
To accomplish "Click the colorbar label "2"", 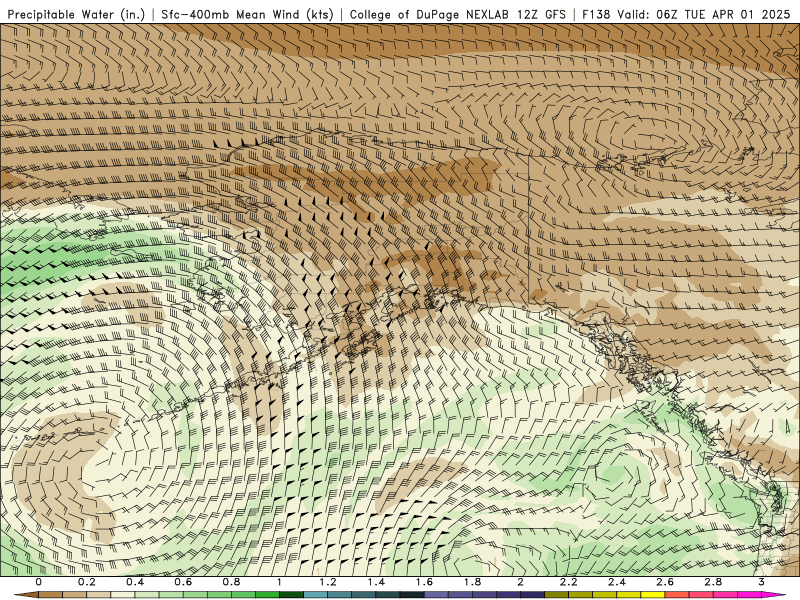I will [520, 582].
